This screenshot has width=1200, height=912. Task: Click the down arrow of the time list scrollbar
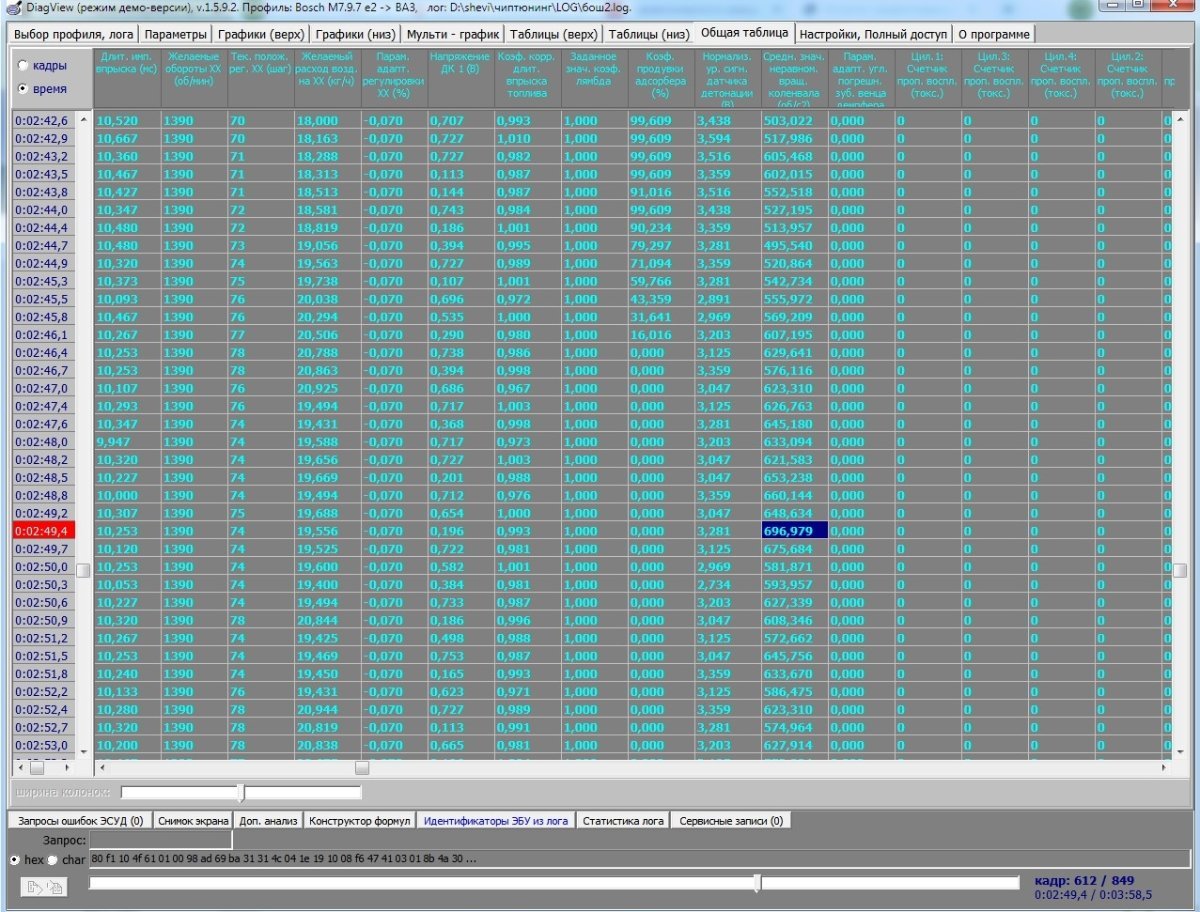coord(83,750)
